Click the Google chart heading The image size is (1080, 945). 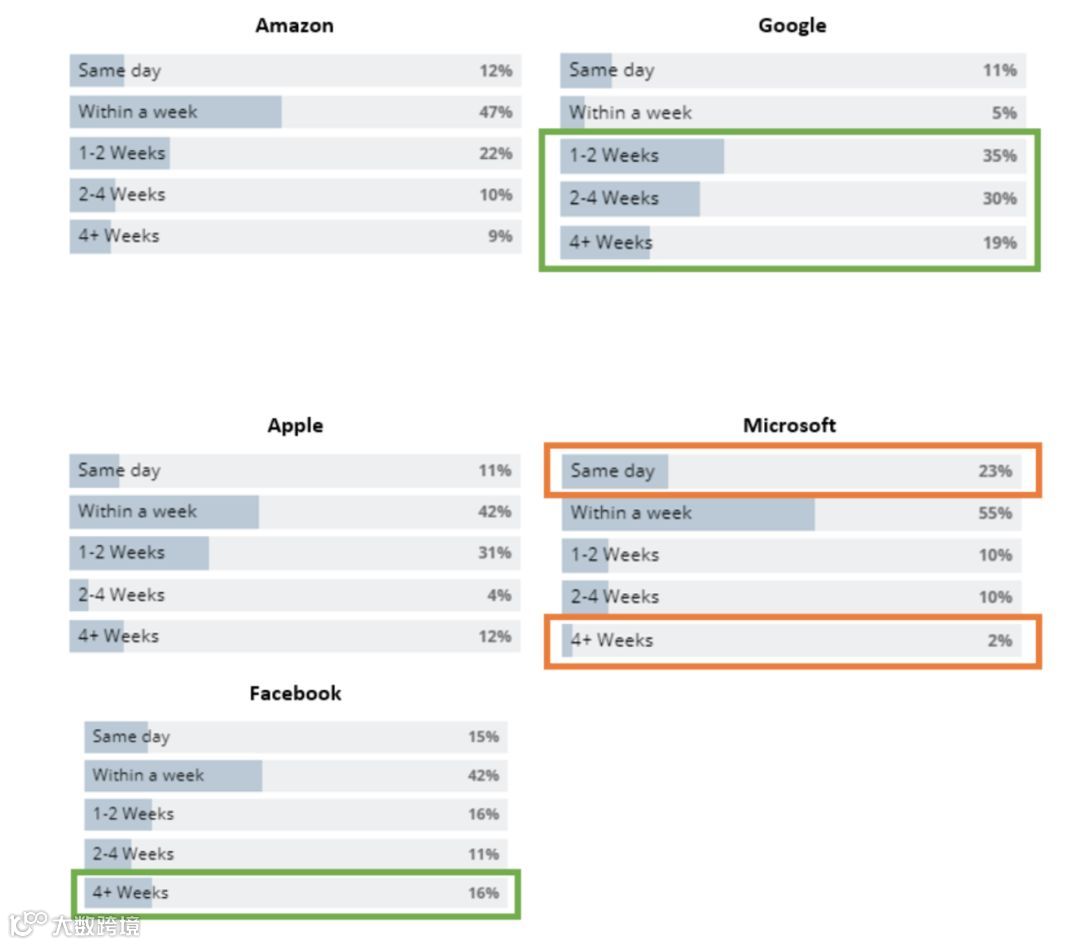(792, 25)
